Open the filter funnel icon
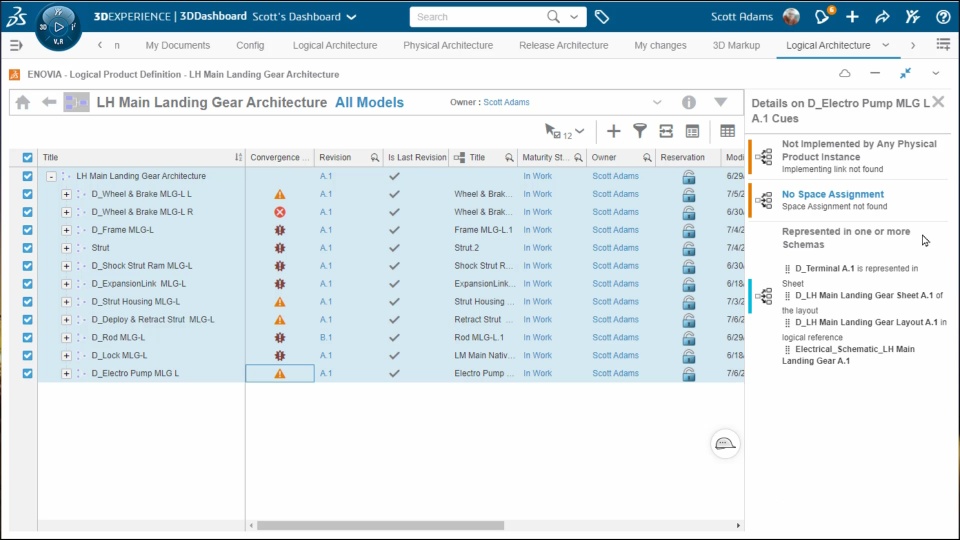Screen dimensions: 960x540 (x=640, y=130)
